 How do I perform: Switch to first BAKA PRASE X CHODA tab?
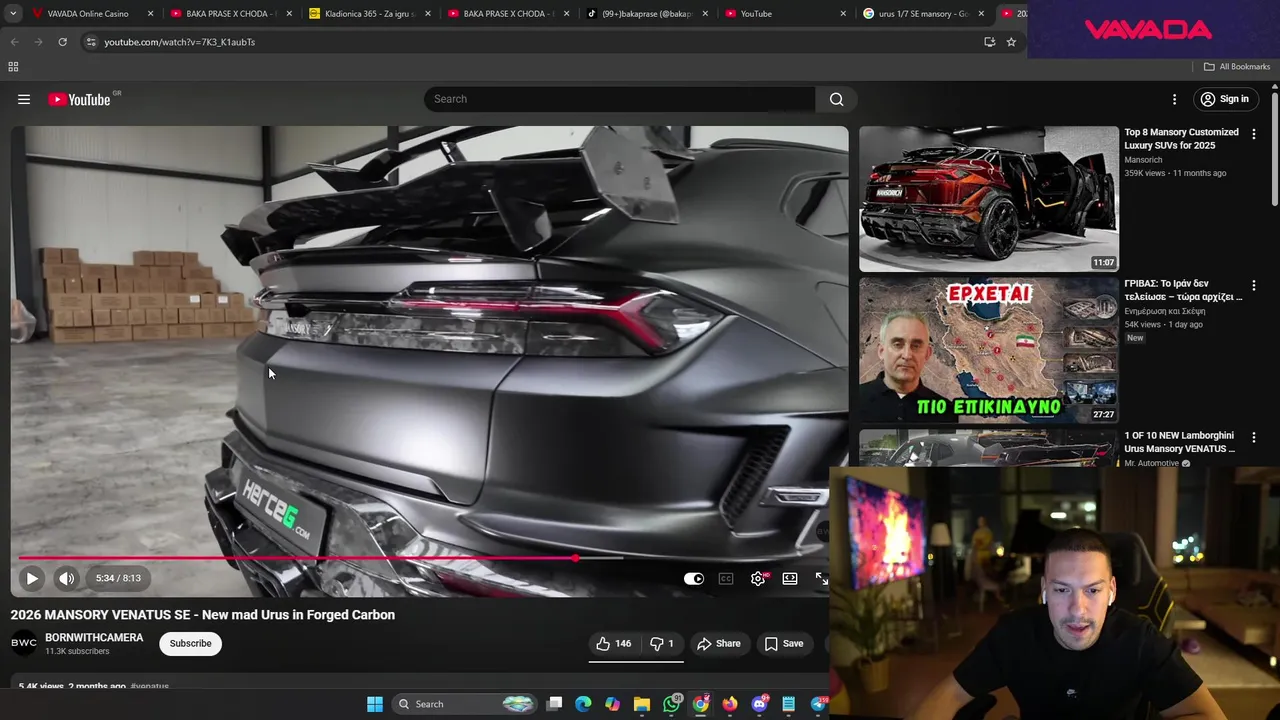click(230, 14)
